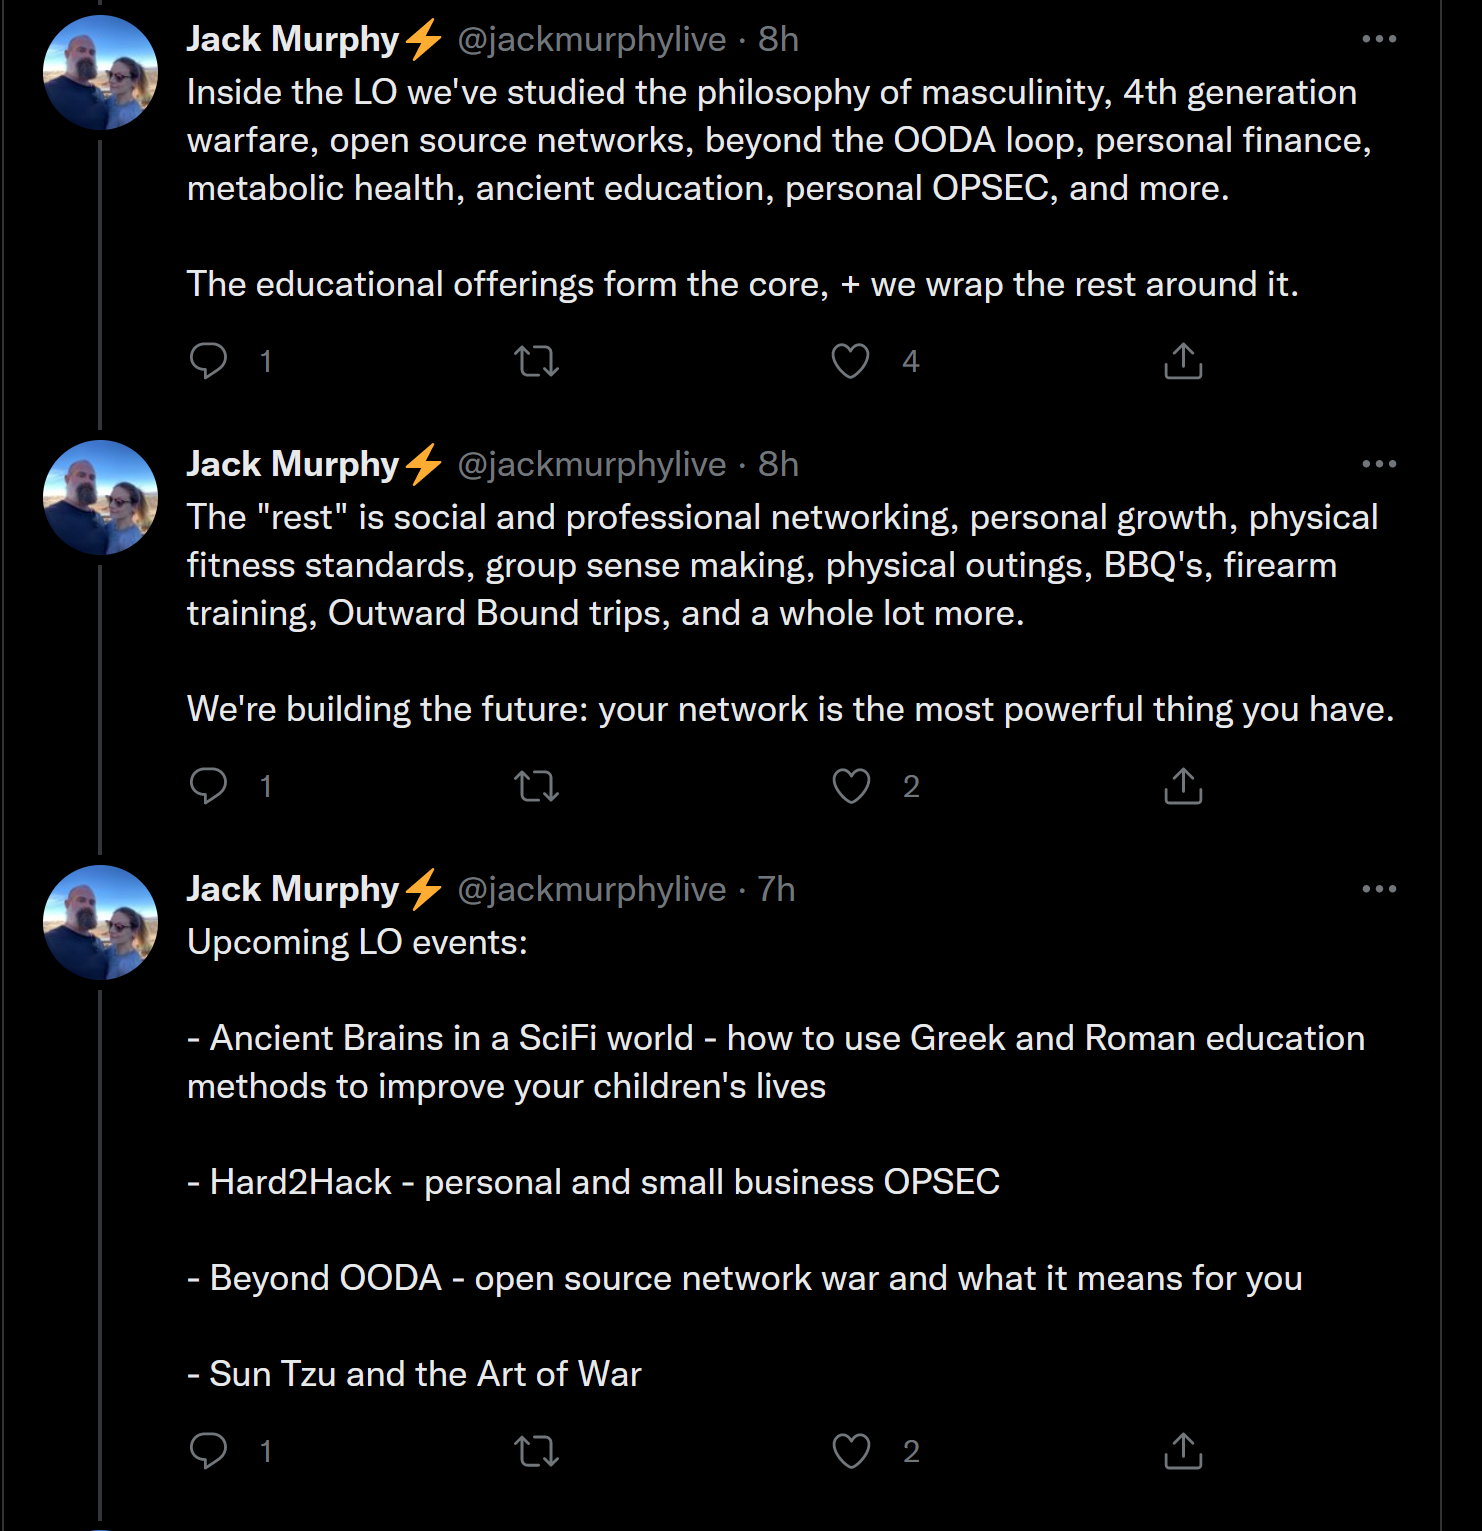
Task: Open more options on the second tweet
Action: pos(1379,464)
